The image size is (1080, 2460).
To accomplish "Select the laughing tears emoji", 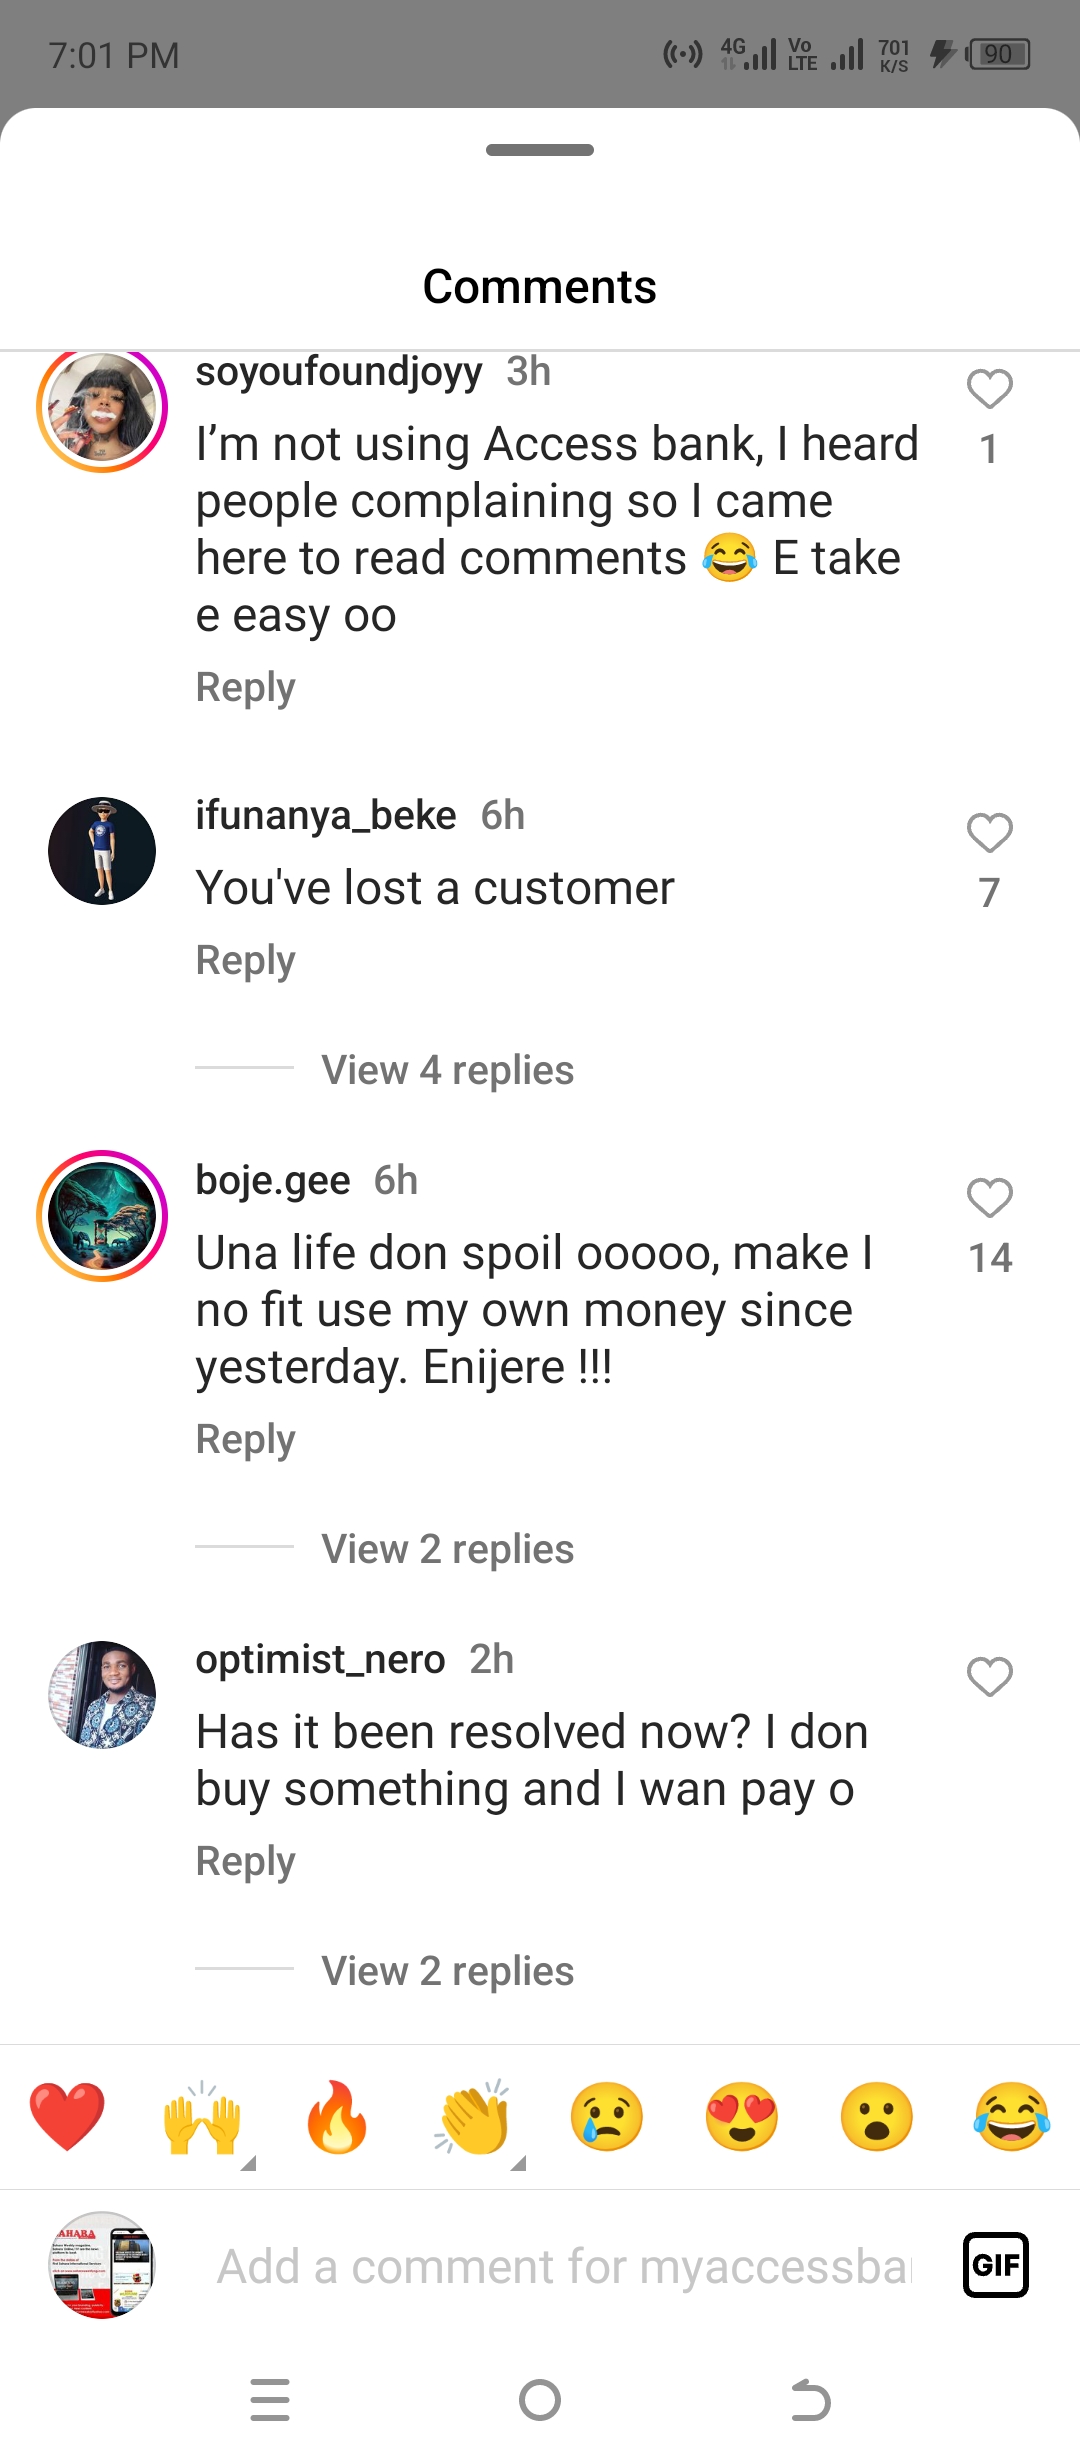I will coord(1011,2116).
